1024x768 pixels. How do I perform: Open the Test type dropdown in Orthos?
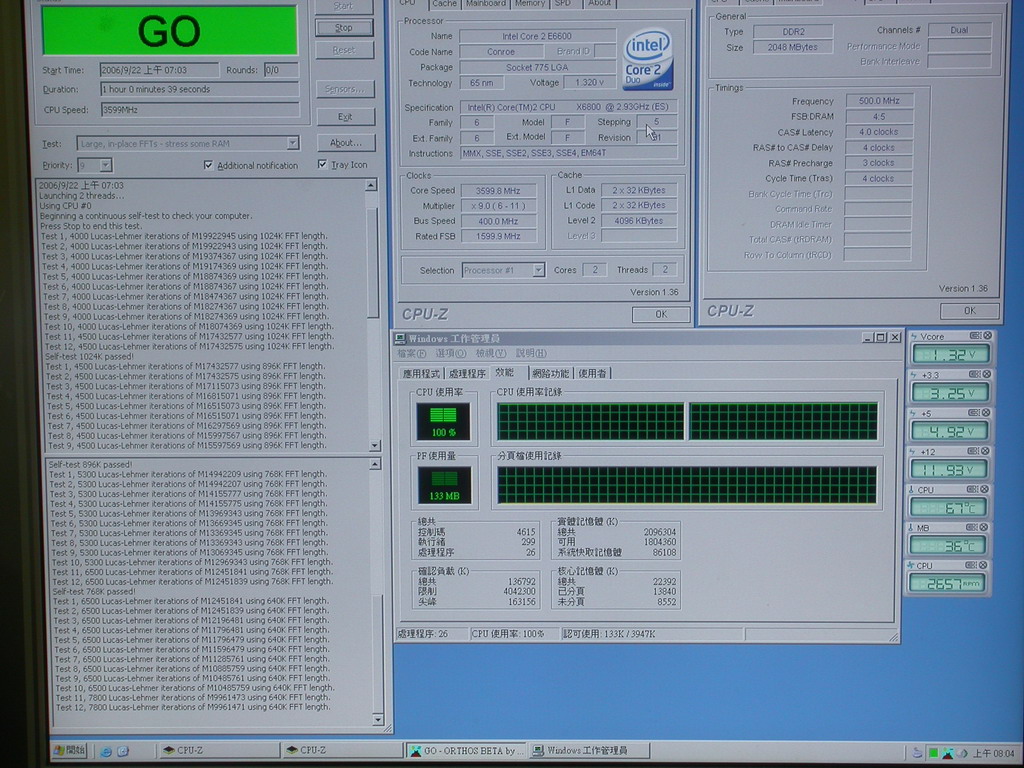click(293, 143)
